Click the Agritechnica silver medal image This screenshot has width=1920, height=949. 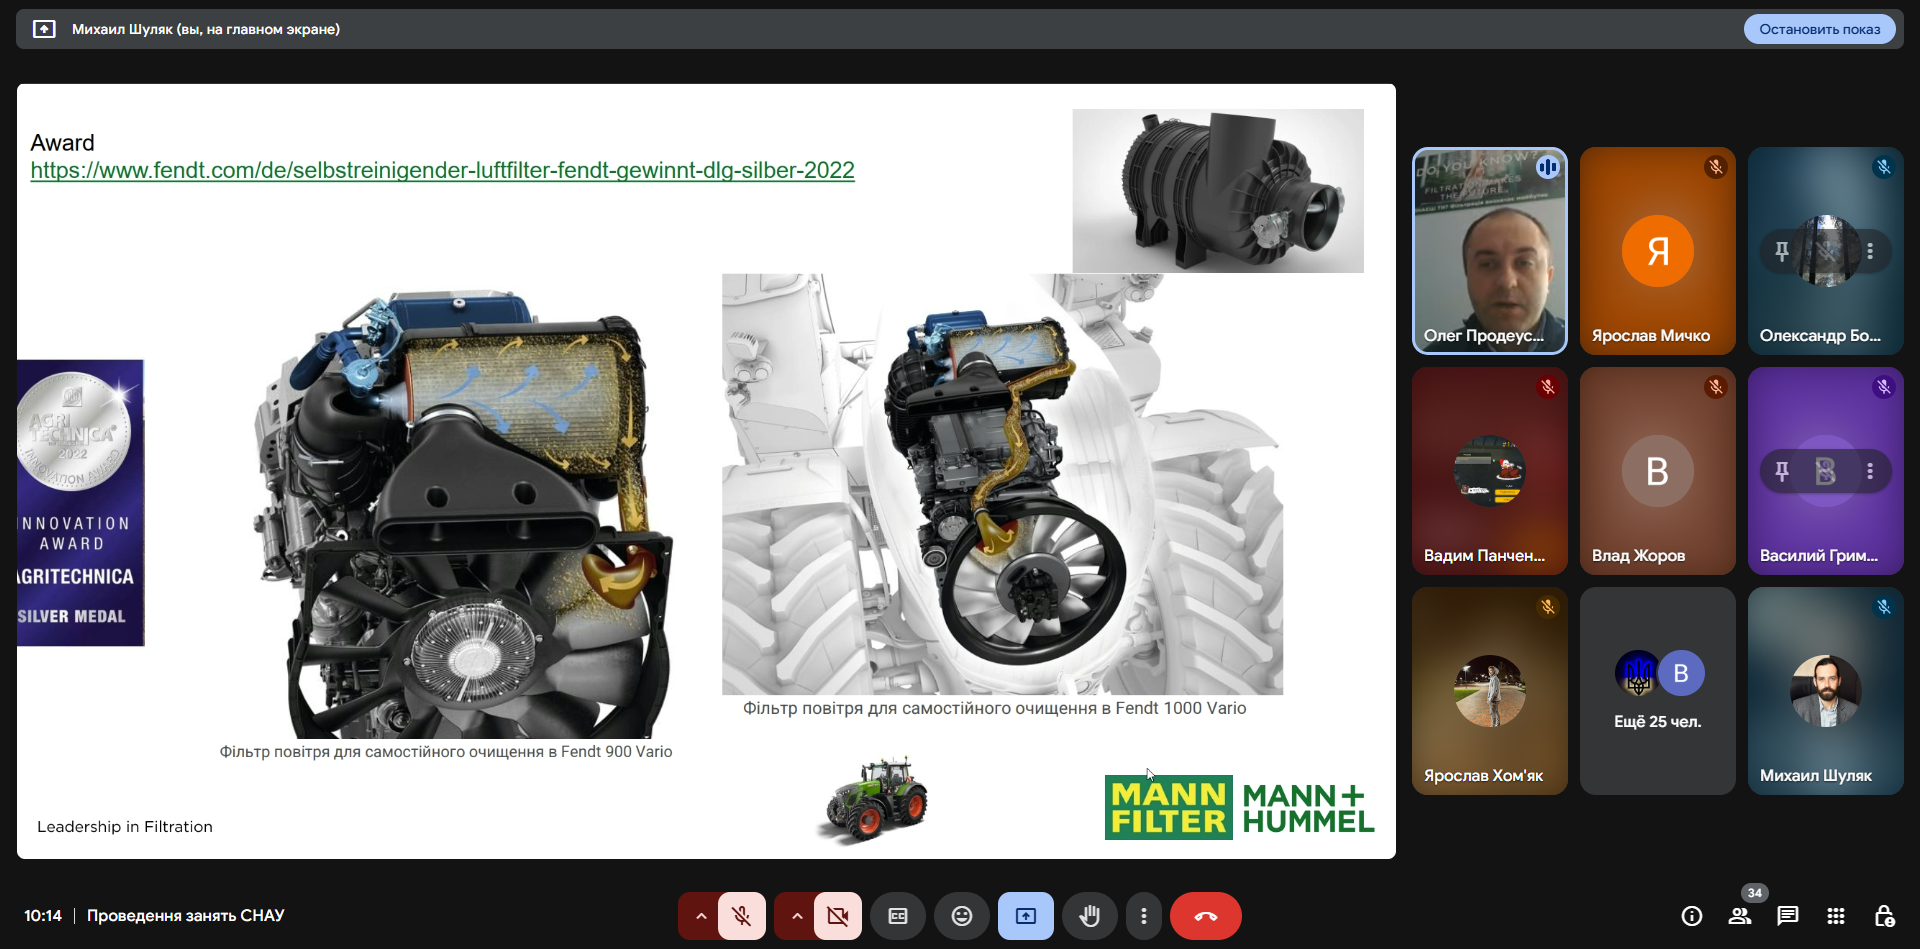81,503
